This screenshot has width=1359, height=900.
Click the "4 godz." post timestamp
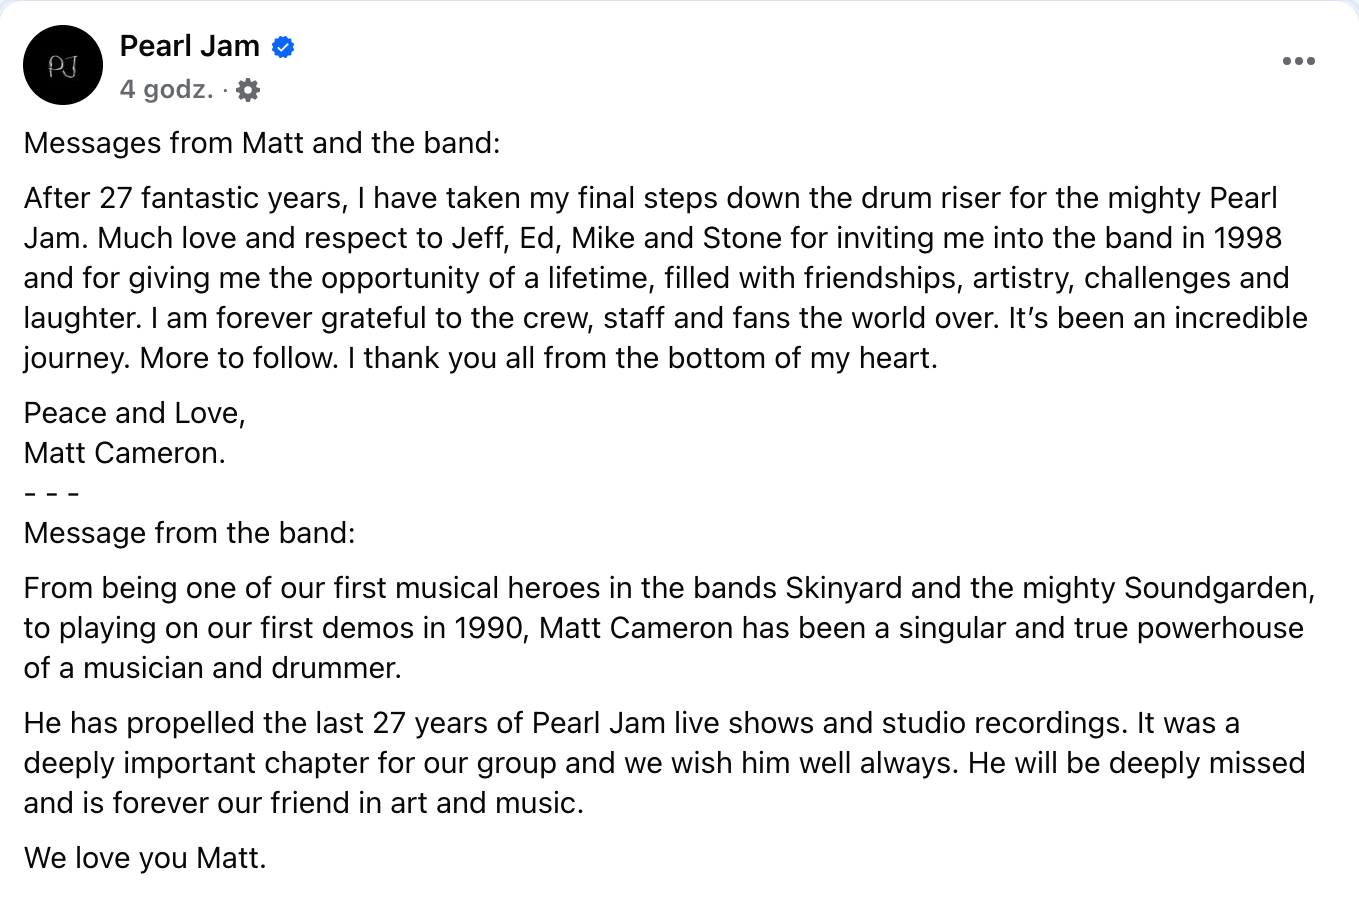coord(166,90)
